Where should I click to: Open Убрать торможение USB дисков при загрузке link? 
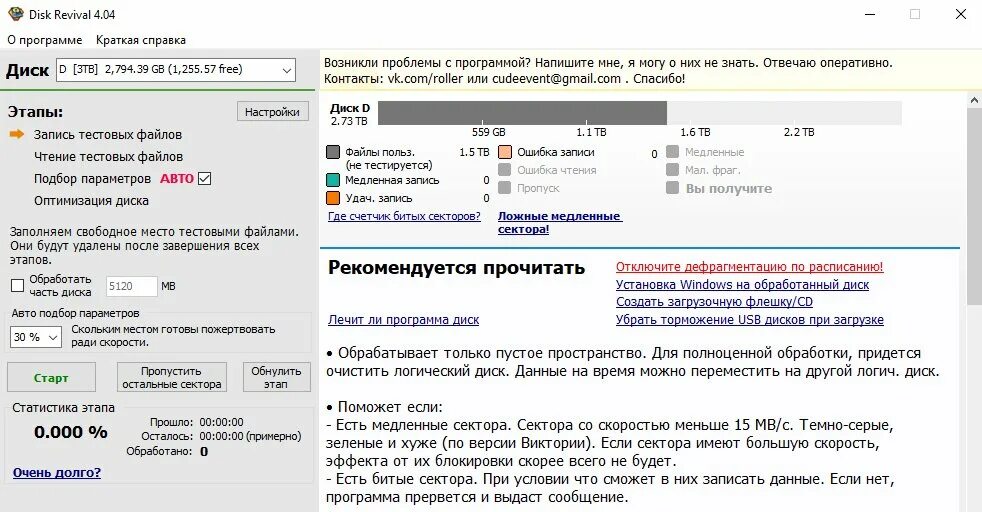coord(750,320)
